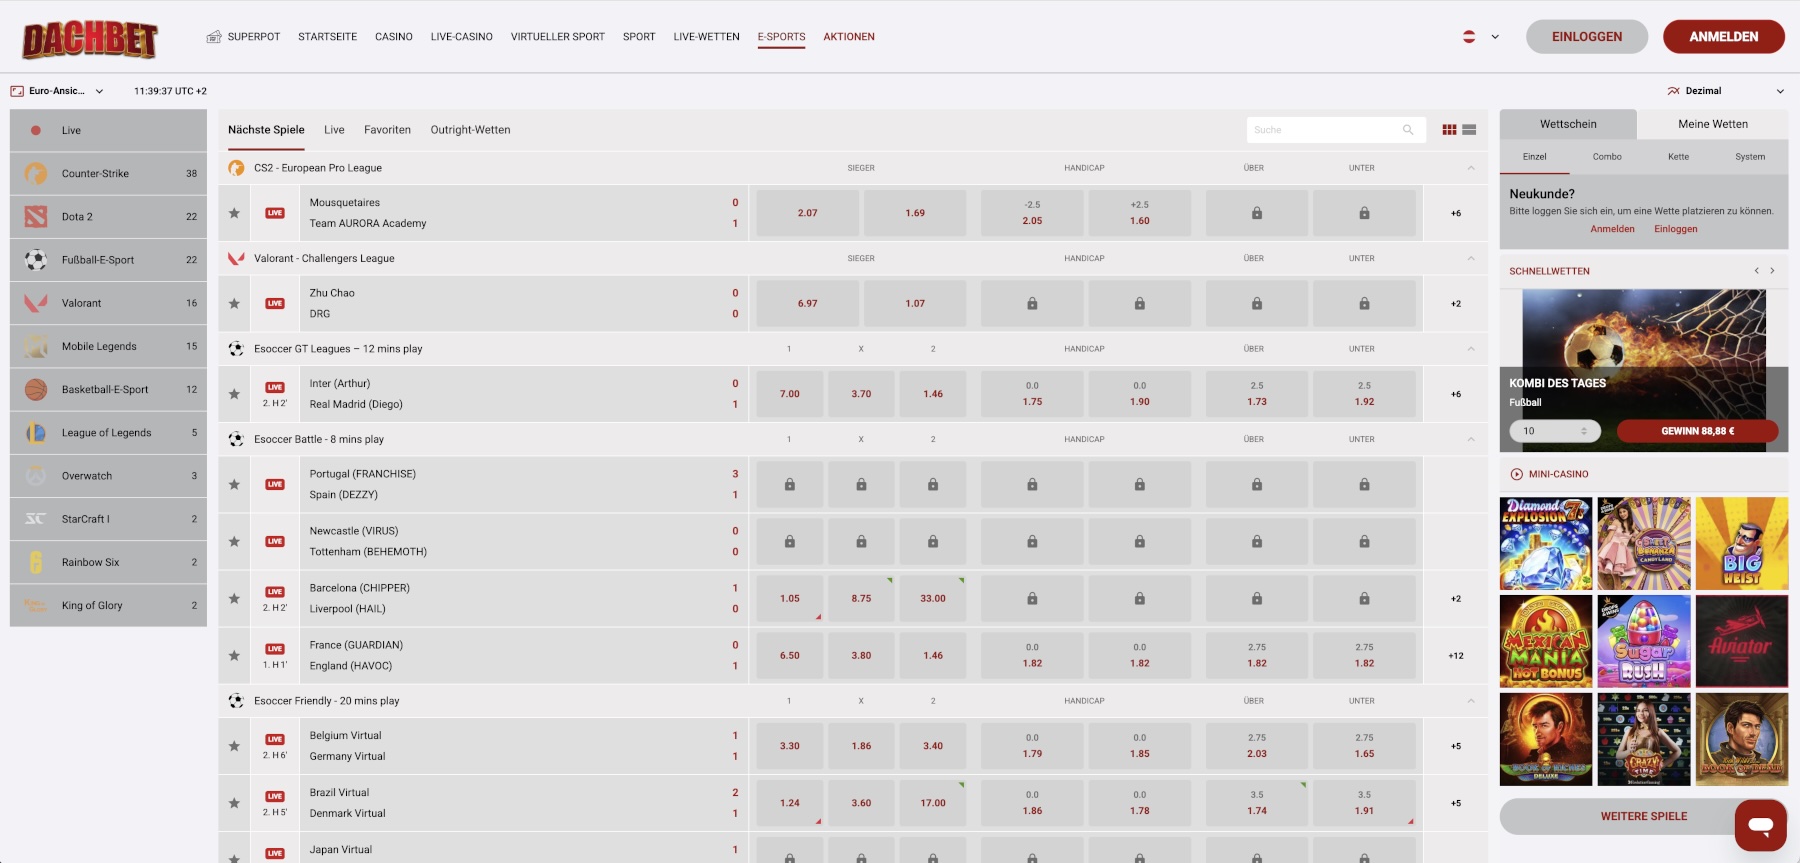Change the Kombi des Tages stake stepper
This screenshot has width=1800, height=863.
click(x=1584, y=431)
